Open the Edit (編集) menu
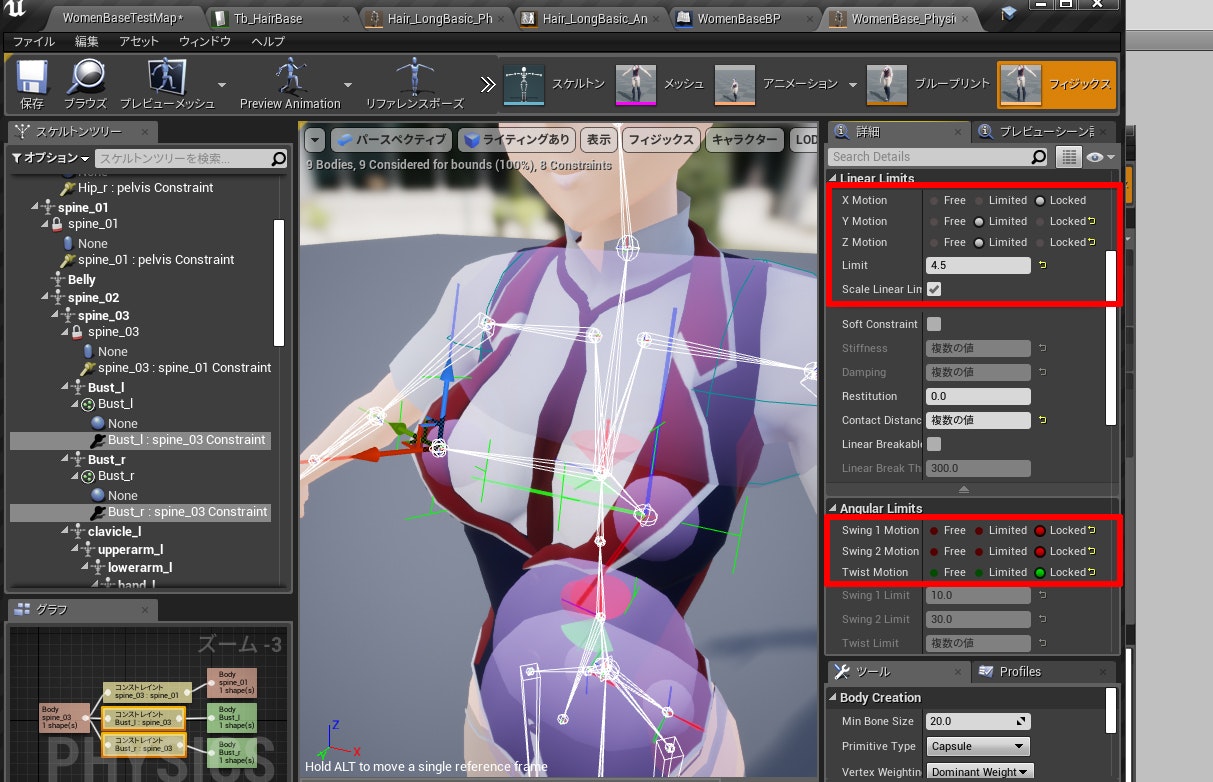Screen dimensions: 1213x782 point(87,41)
